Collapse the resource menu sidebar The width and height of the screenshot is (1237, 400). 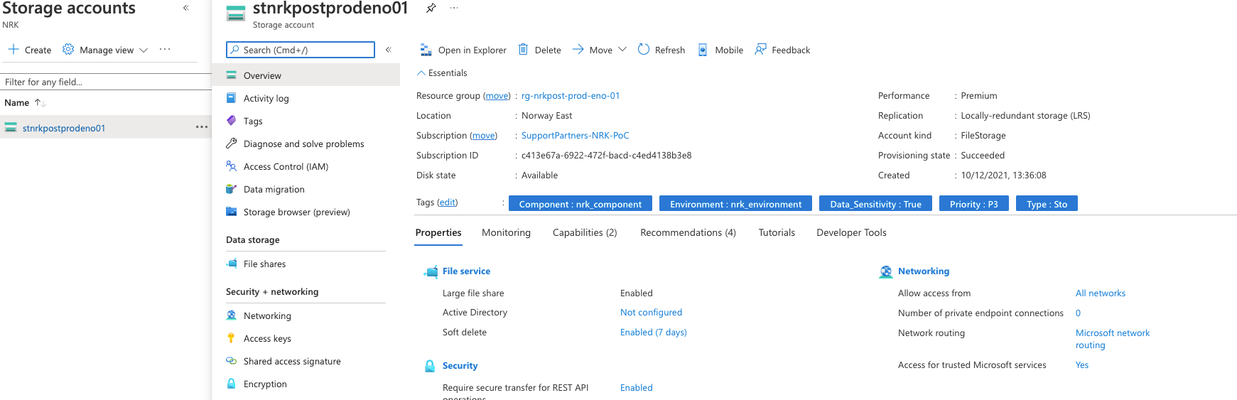point(389,49)
